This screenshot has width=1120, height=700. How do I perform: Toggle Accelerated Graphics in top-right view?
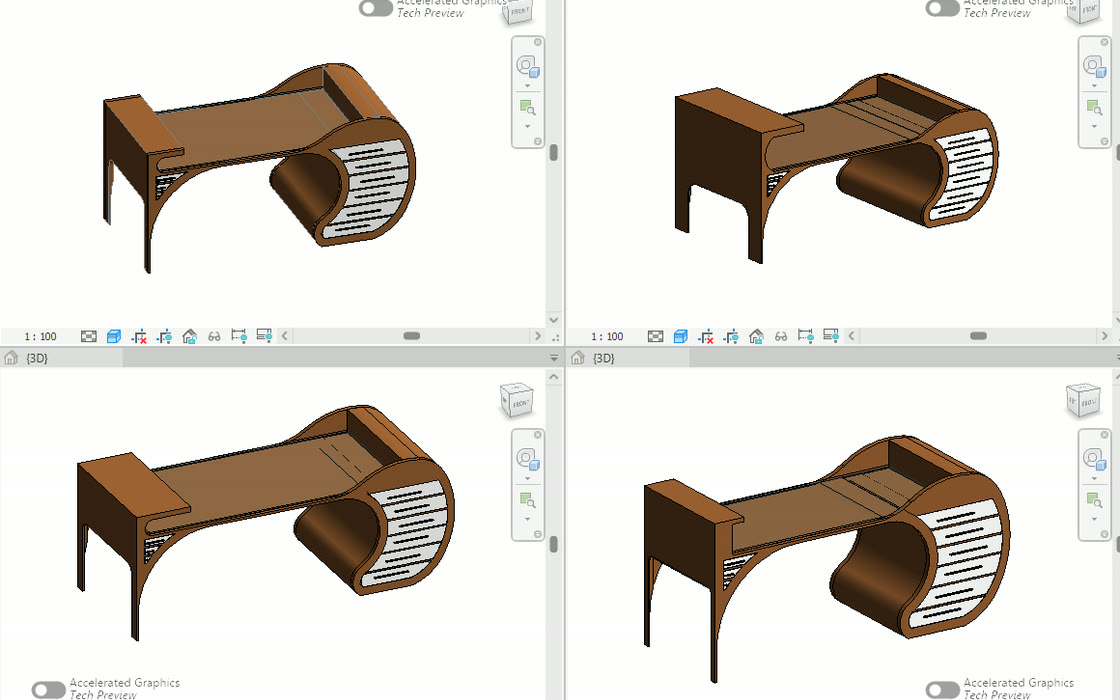coord(942,8)
